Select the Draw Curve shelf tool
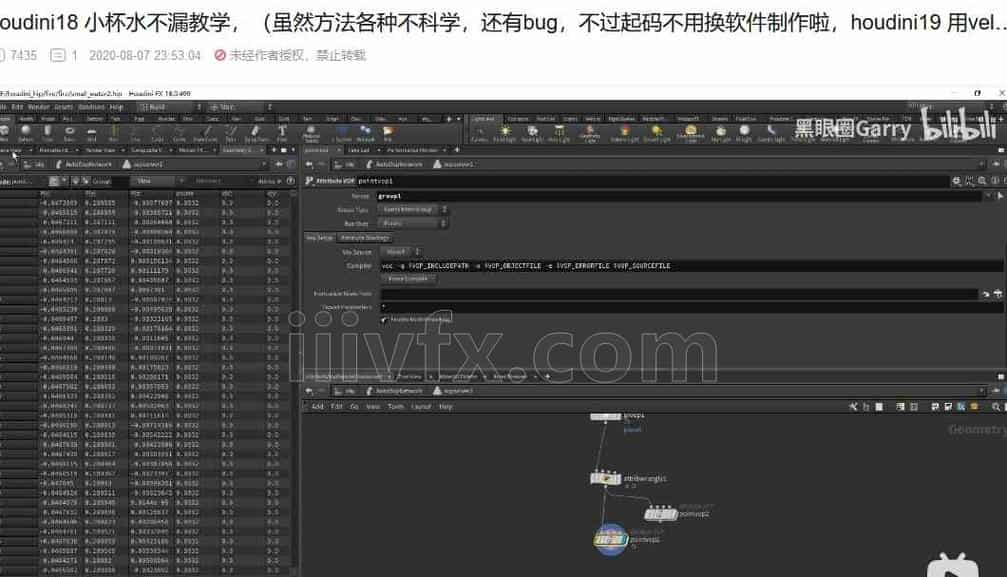1007x577 pixels. click(231, 132)
